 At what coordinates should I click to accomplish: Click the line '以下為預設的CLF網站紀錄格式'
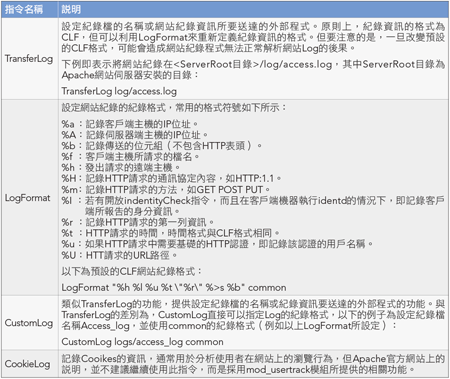click(x=131, y=271)
